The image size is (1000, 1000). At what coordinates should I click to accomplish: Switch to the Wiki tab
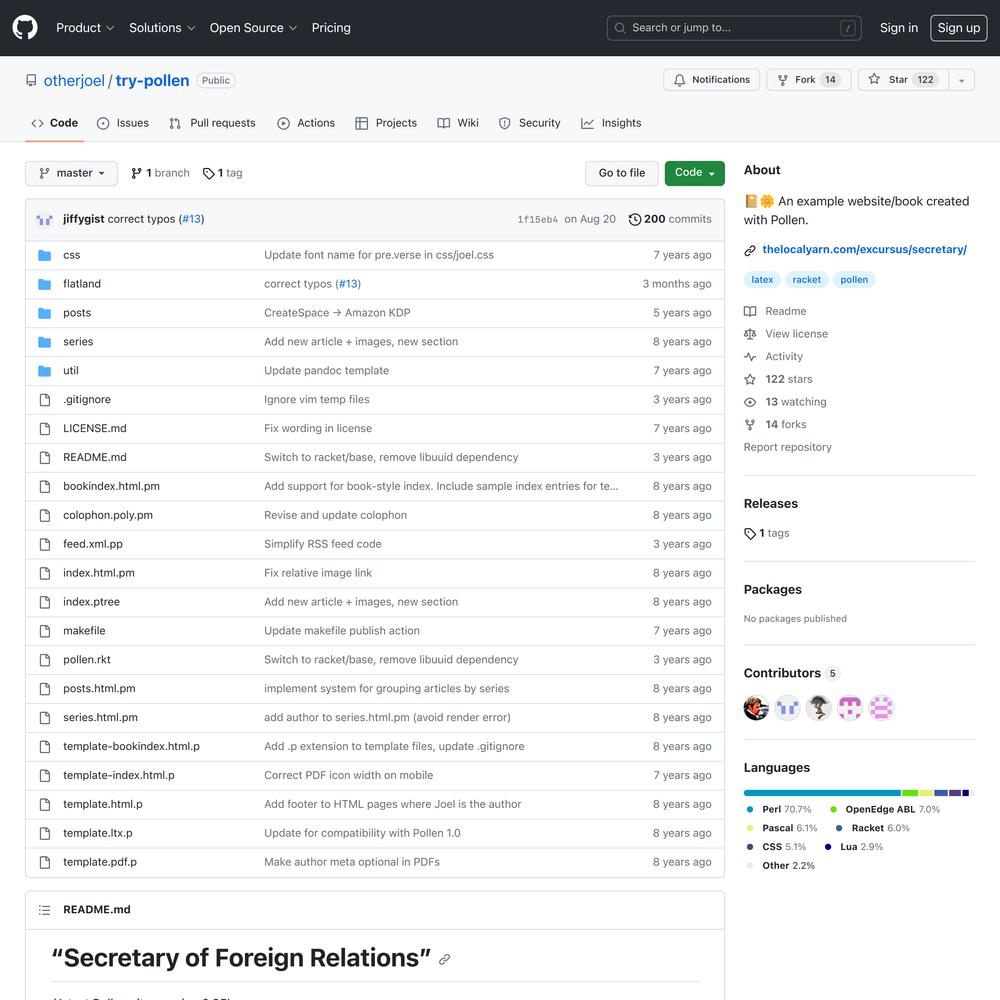point(458,123)
